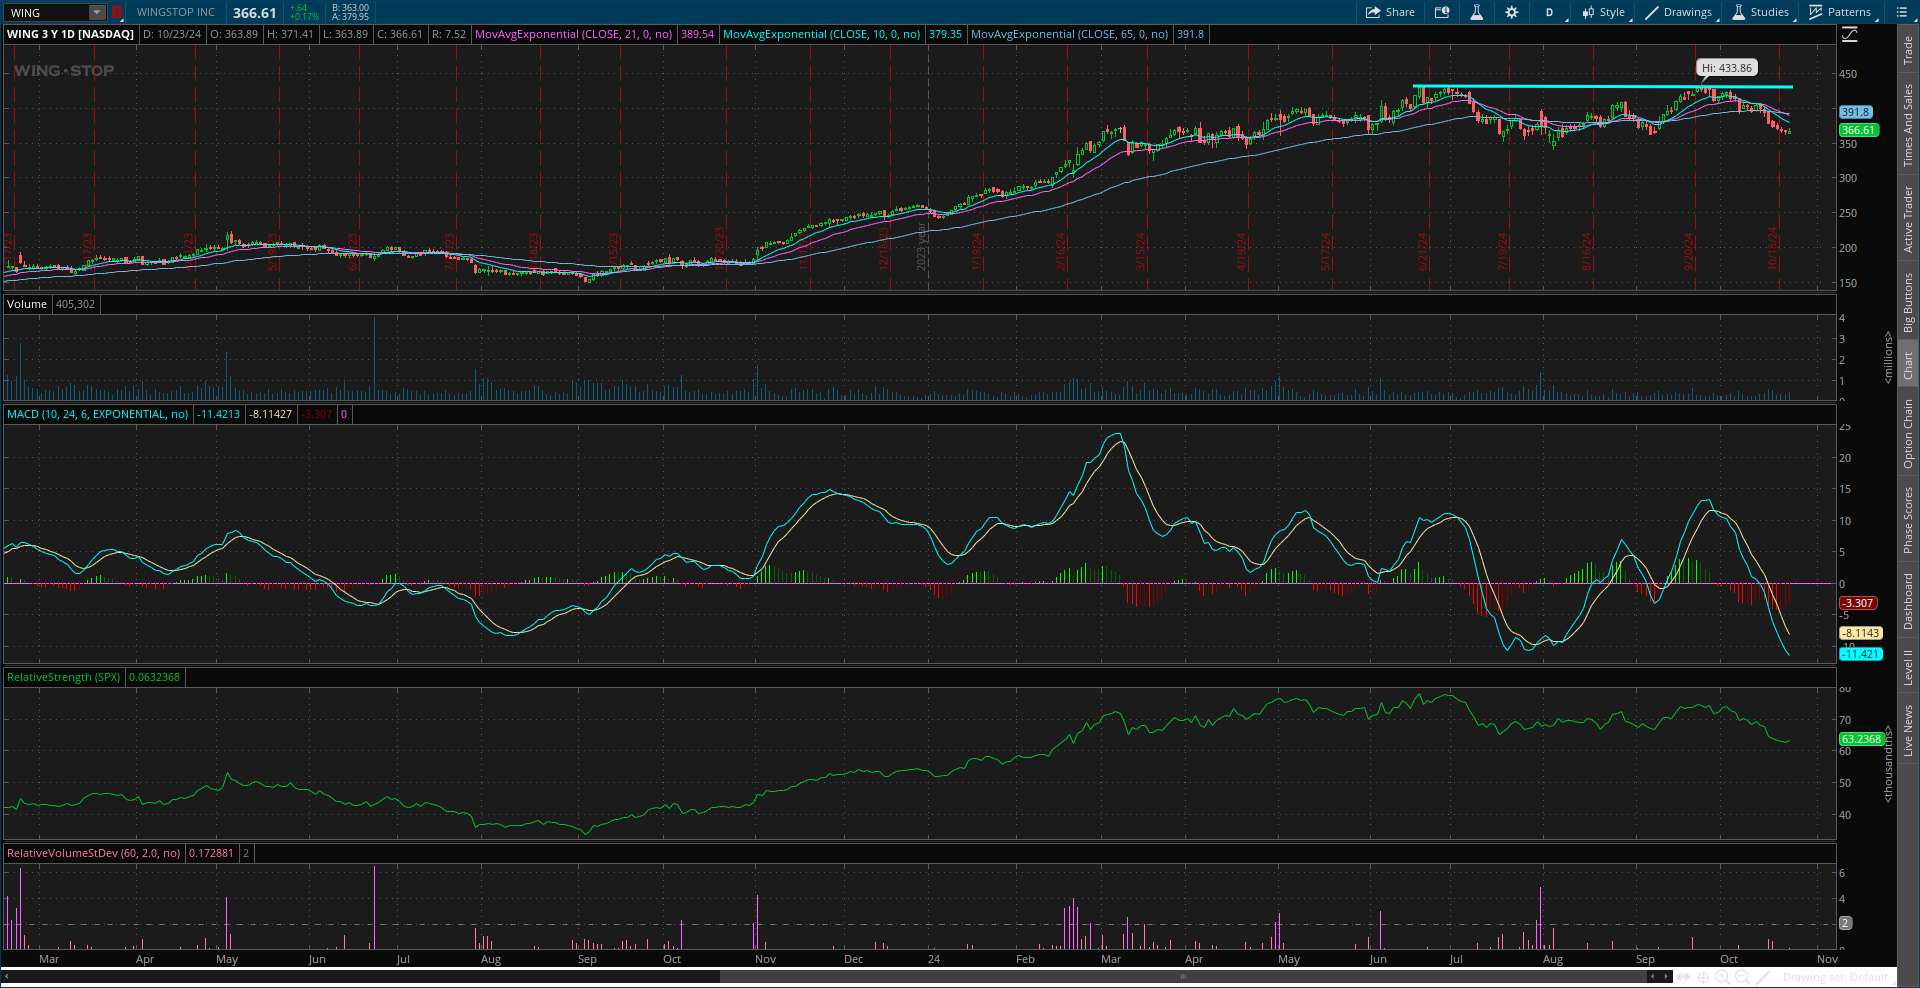
Task: Click the RelativeVolumeStDev value 0.172881
Action: click(x=211, y=853)
